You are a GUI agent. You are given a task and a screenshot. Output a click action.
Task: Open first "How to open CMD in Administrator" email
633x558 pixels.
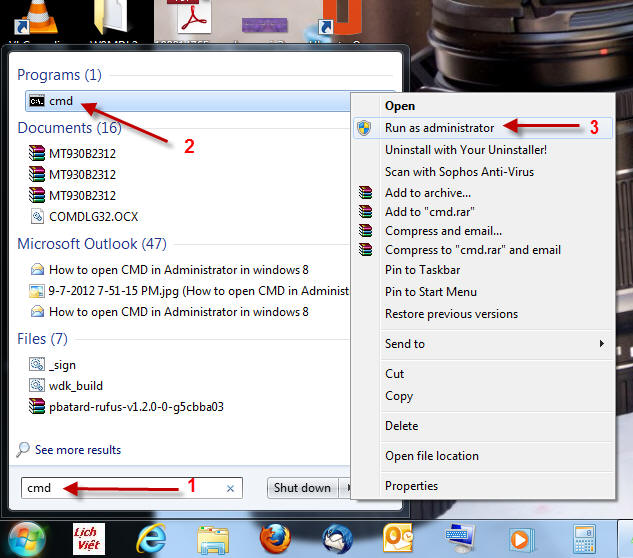pos(178,270)
